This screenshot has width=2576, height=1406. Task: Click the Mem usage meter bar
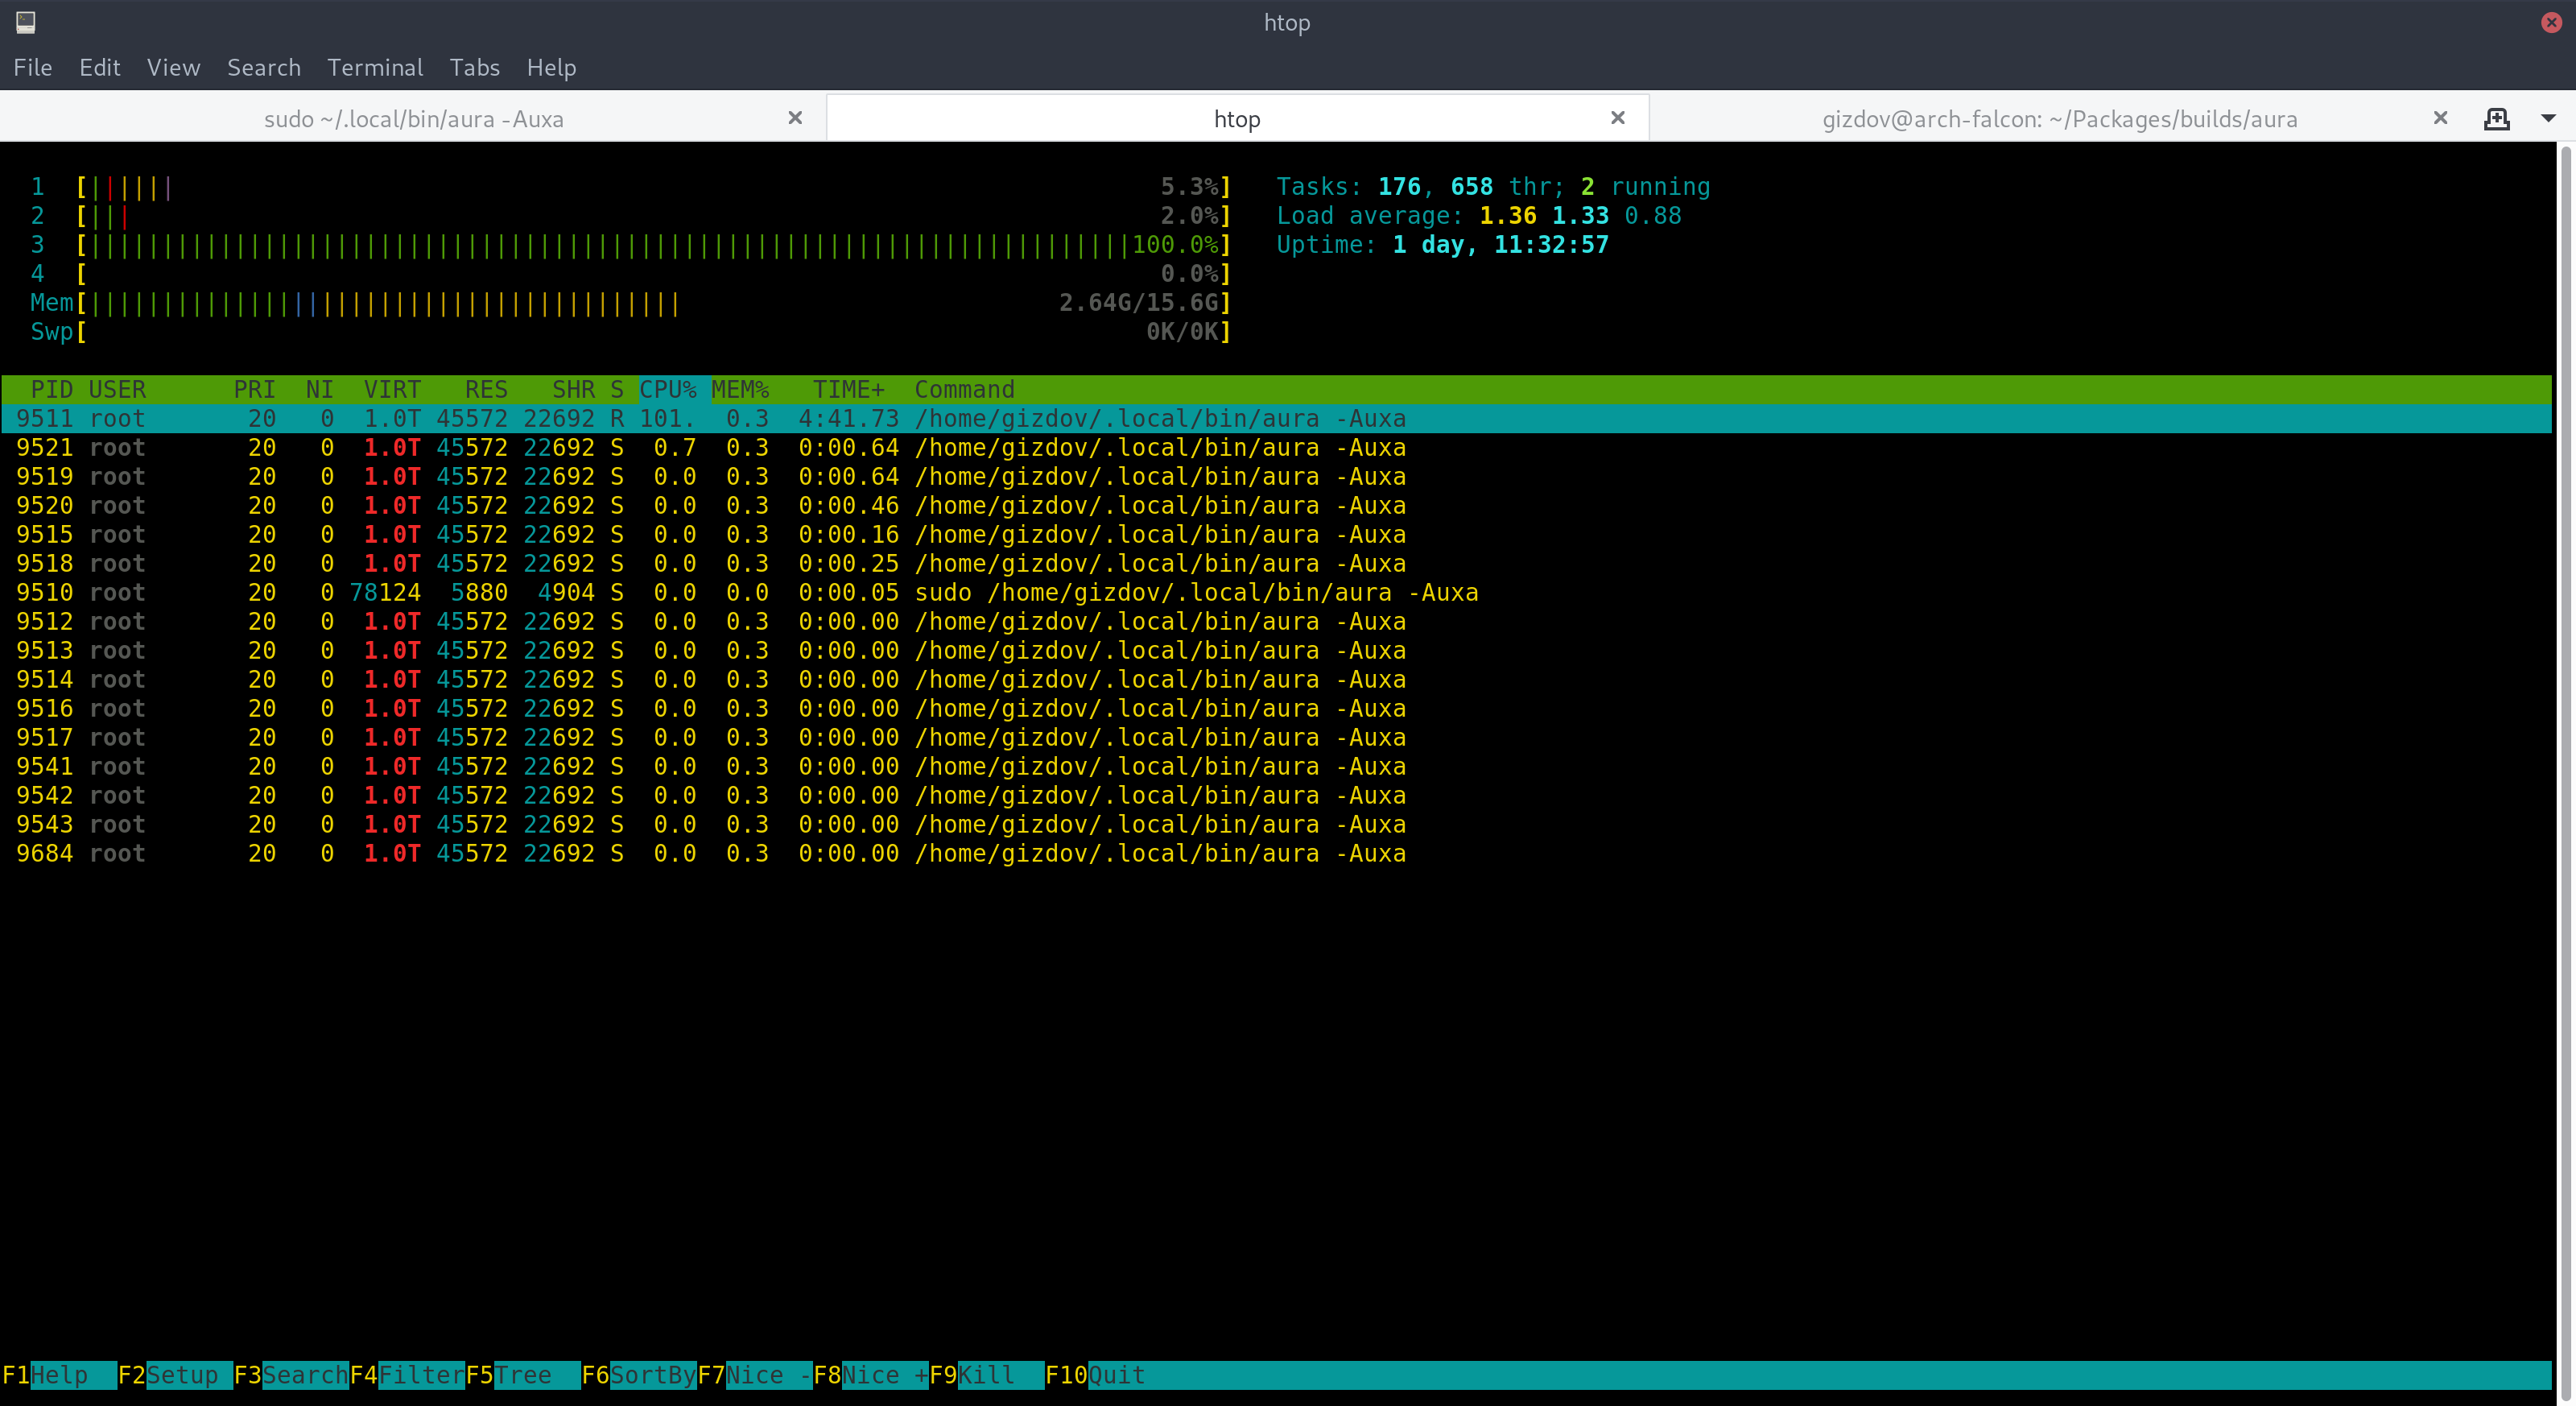631,302
